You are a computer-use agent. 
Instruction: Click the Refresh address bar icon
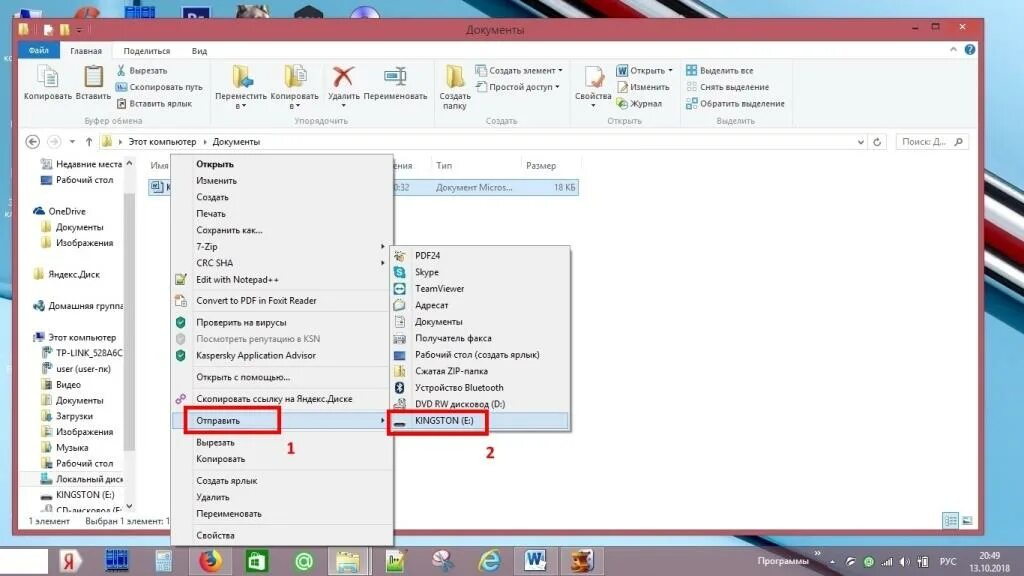[x=877, y=142]
